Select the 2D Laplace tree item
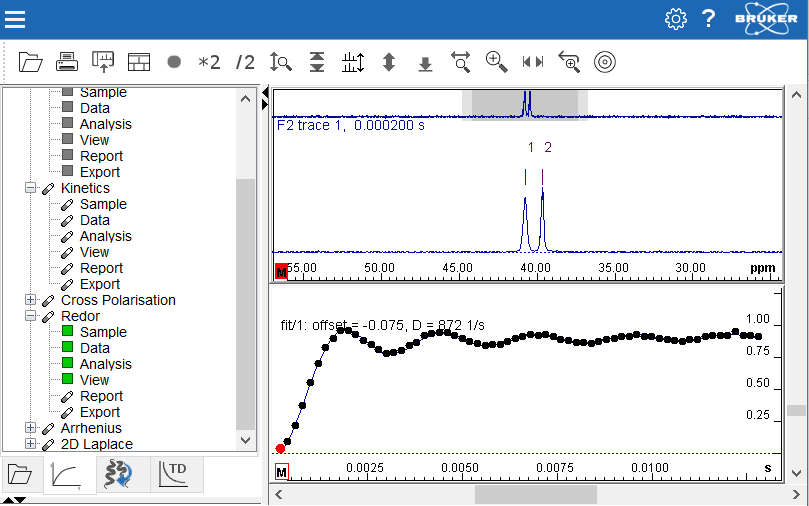 (96, 444)
